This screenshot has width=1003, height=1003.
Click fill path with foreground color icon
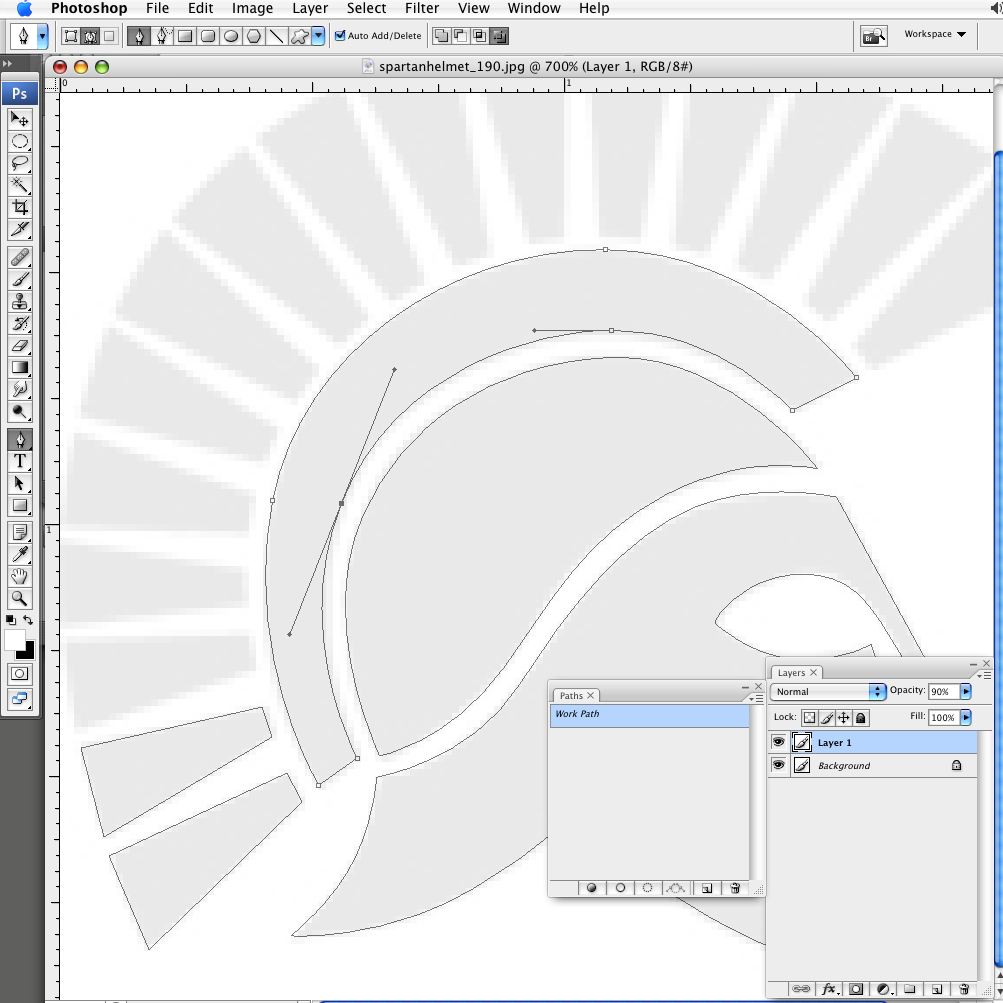click(x=591, y=888)
